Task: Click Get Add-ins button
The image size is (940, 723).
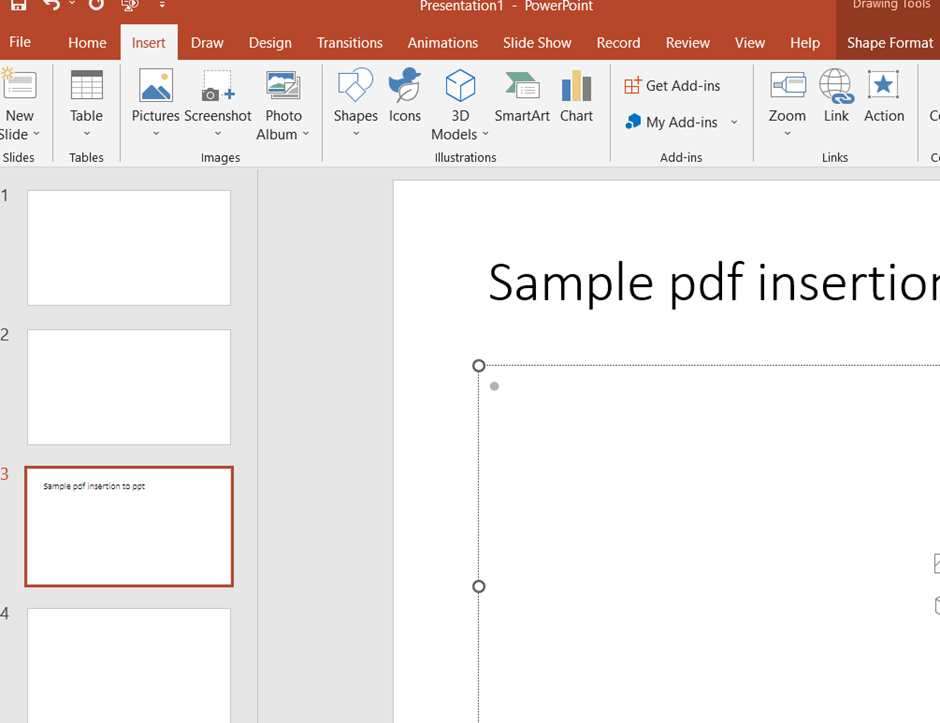Action: [x=672, y=86]
